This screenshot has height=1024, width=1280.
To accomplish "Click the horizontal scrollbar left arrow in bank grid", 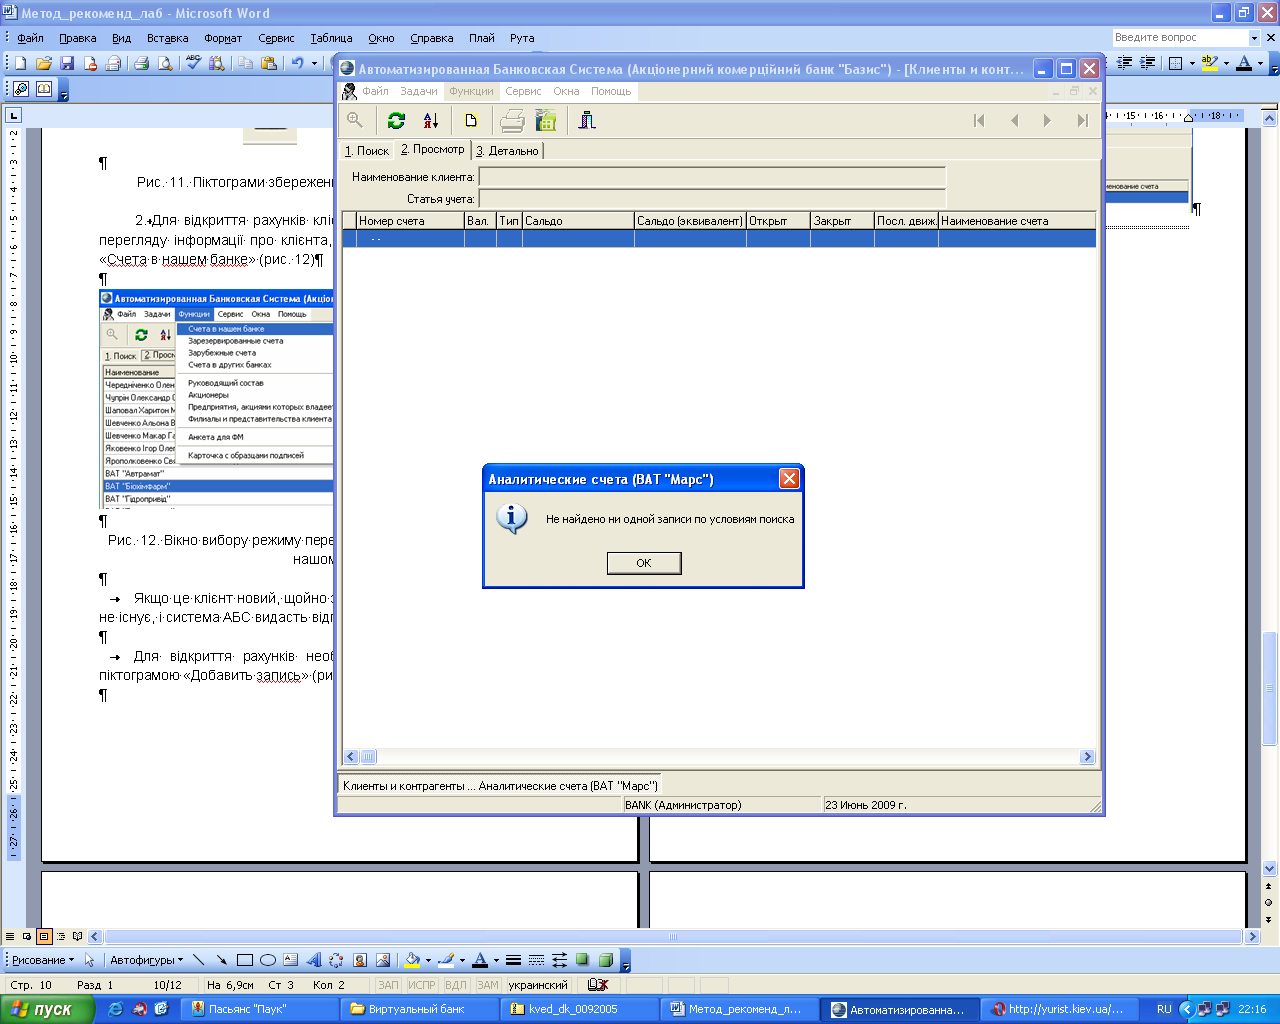I will pyautogui.click(x=351, y=757).
